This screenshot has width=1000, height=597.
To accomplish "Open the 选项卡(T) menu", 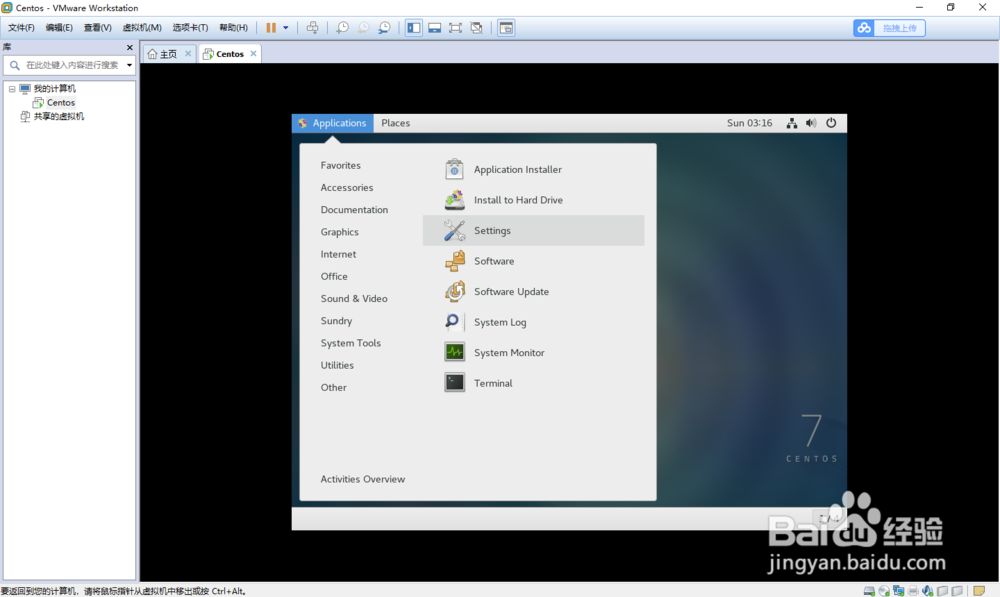I will (190, 27).
